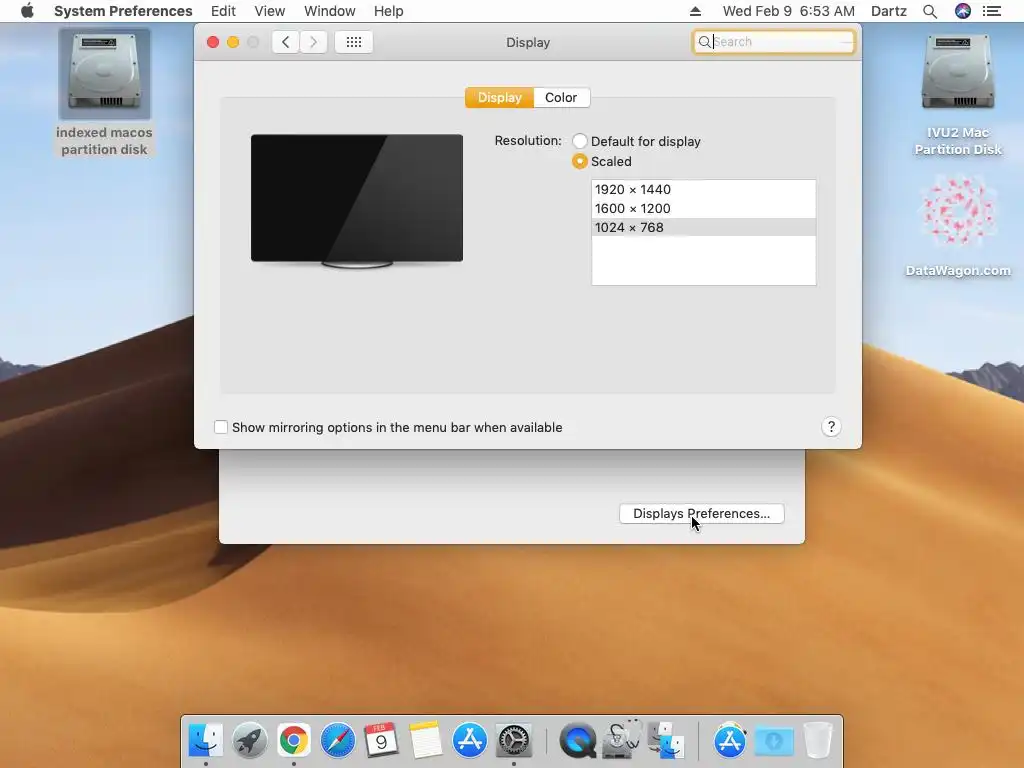The width and height of the screenshot is (1024, 768).
Task: Click the Show All grid icon
Action: (353, 42)
